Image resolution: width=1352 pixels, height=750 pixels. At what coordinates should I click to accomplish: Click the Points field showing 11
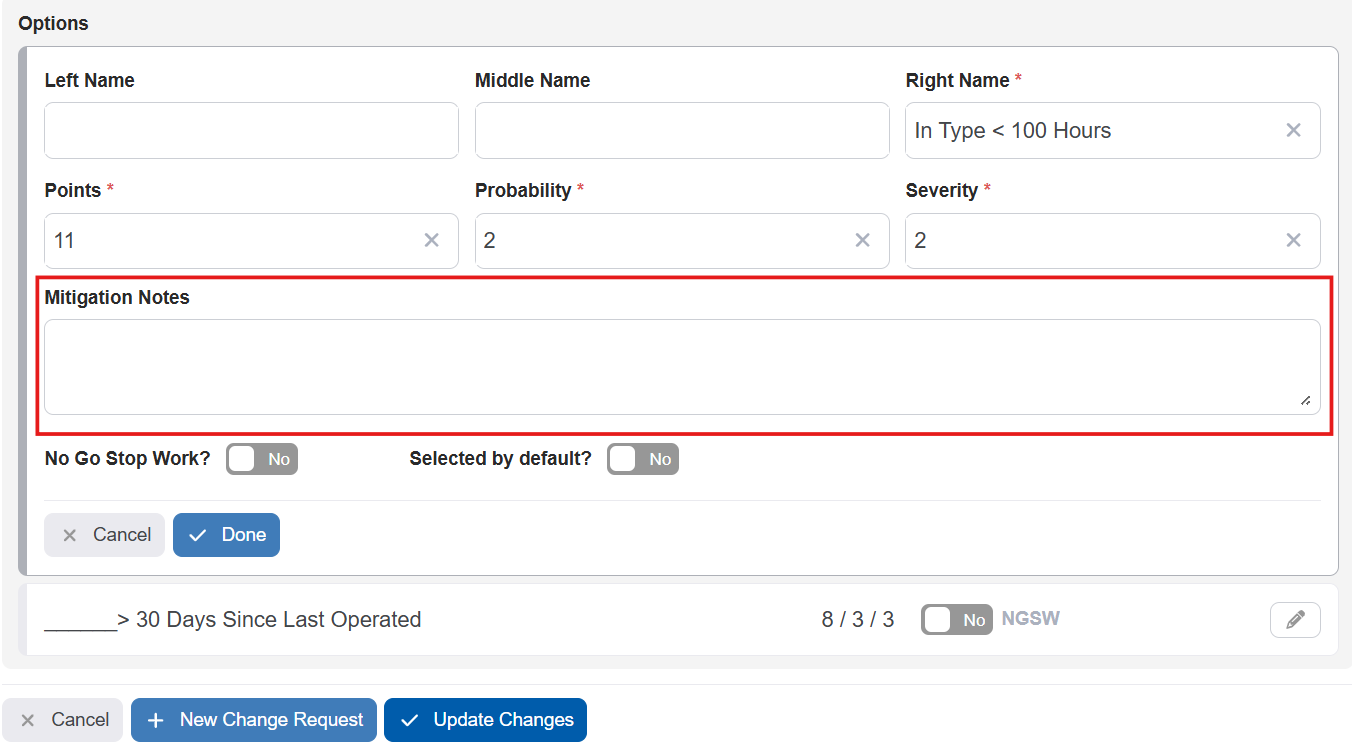[230, 241]
